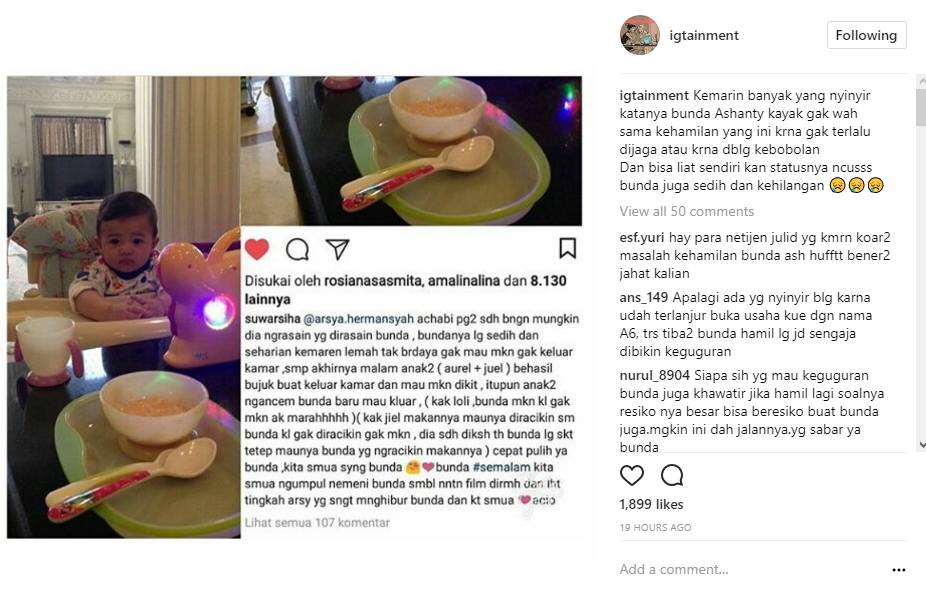Click red heart icon inside embedded post
The height and width of the screenshot is (593, 926).
click(x=257, y=249)
